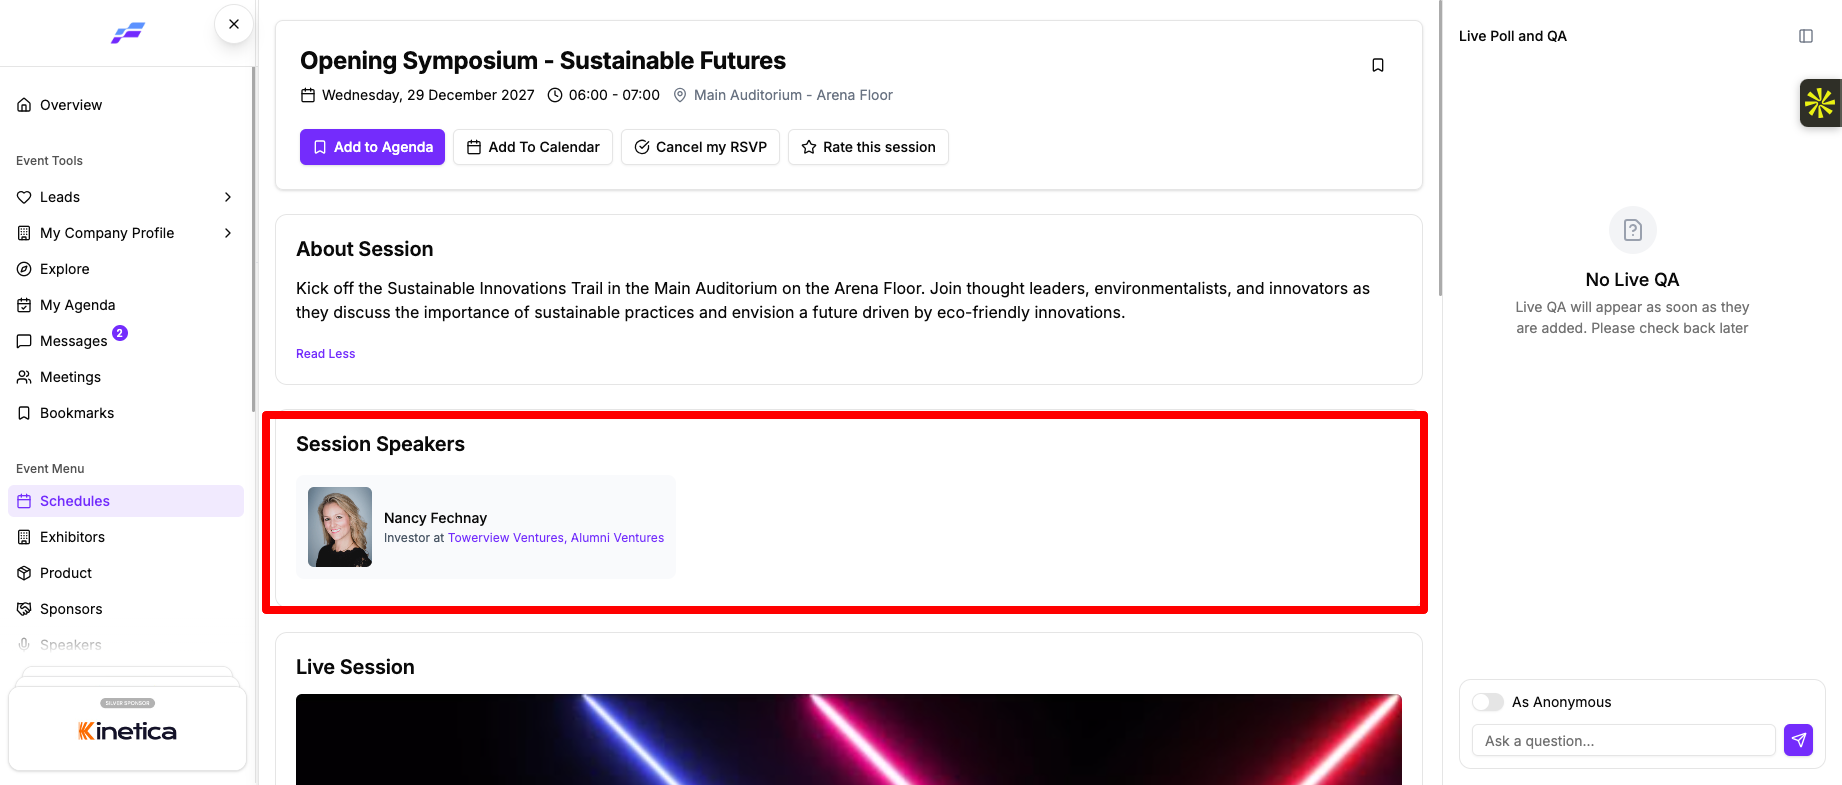Close the sidebar with the X button
Image resolution: width=1842 pixels, height=785 pixels.
click(234, 24)
